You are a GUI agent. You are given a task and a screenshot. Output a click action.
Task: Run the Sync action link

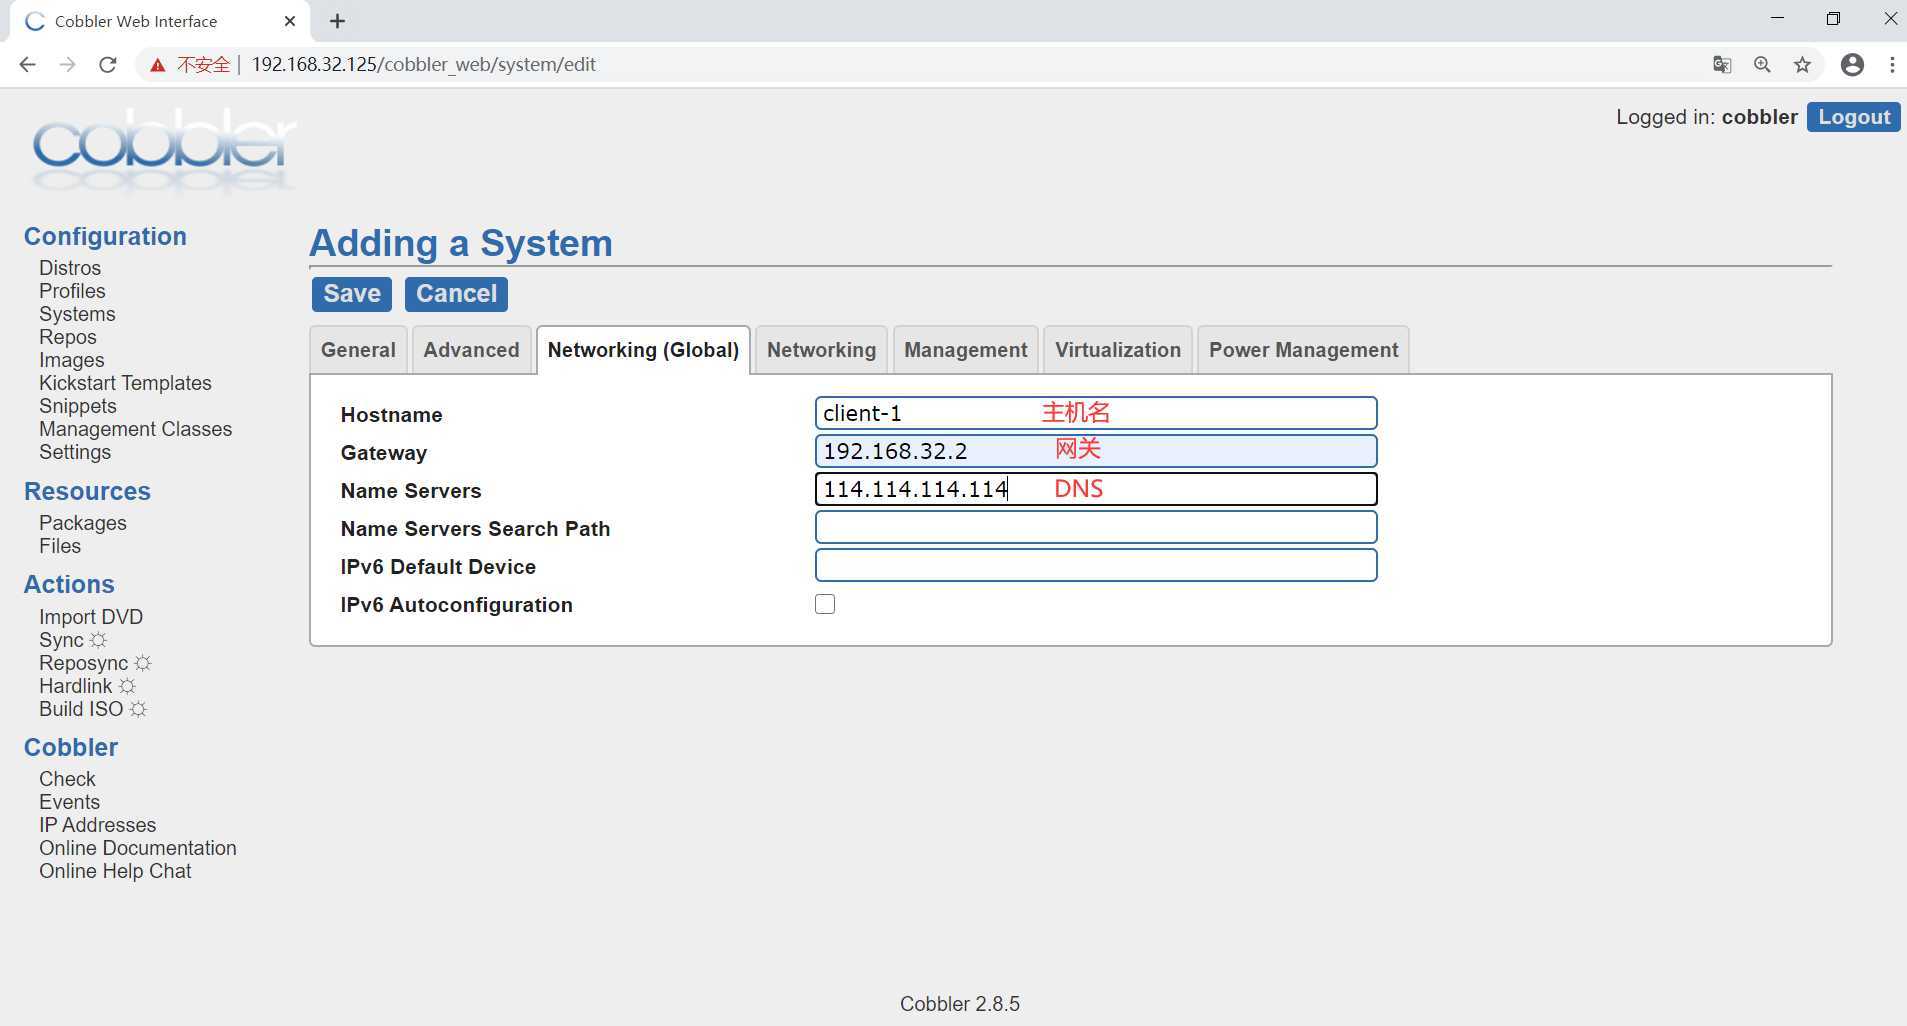[x=61, y=640]
